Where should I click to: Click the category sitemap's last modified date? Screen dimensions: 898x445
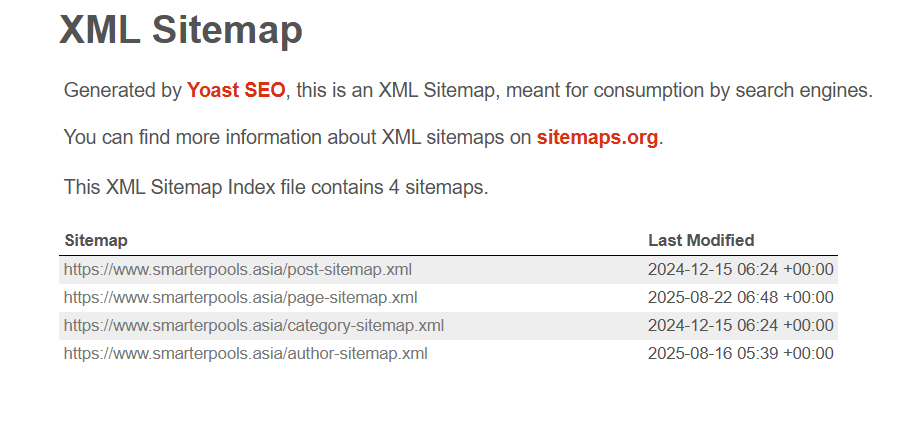pos(740,325)
